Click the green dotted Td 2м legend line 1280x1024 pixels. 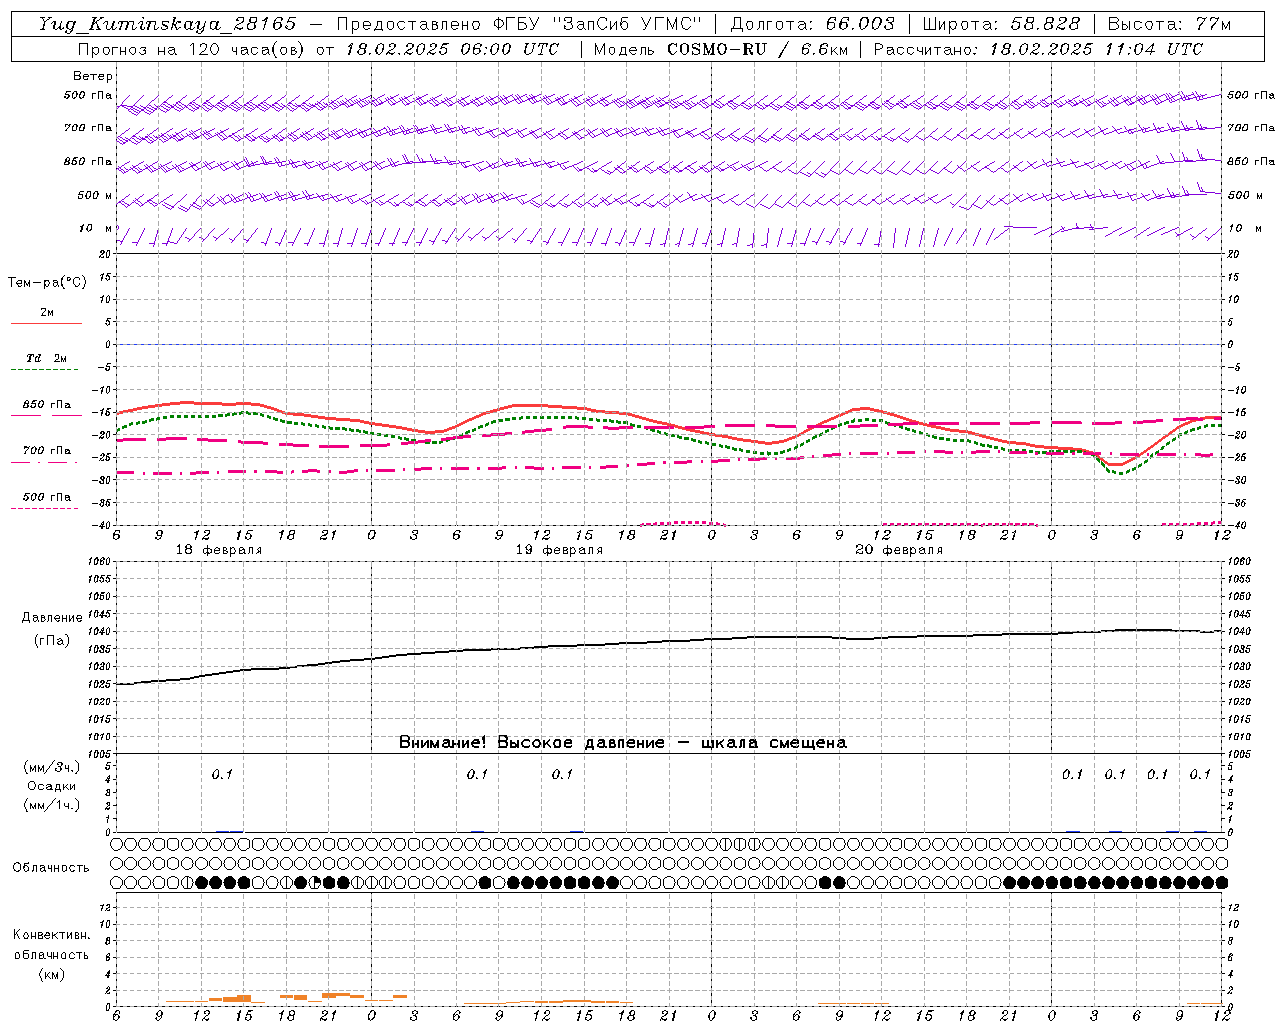(46, 369)
